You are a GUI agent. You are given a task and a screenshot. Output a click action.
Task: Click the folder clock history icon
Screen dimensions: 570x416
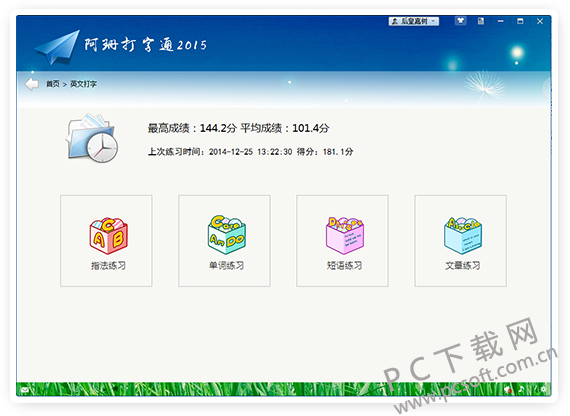92,137
